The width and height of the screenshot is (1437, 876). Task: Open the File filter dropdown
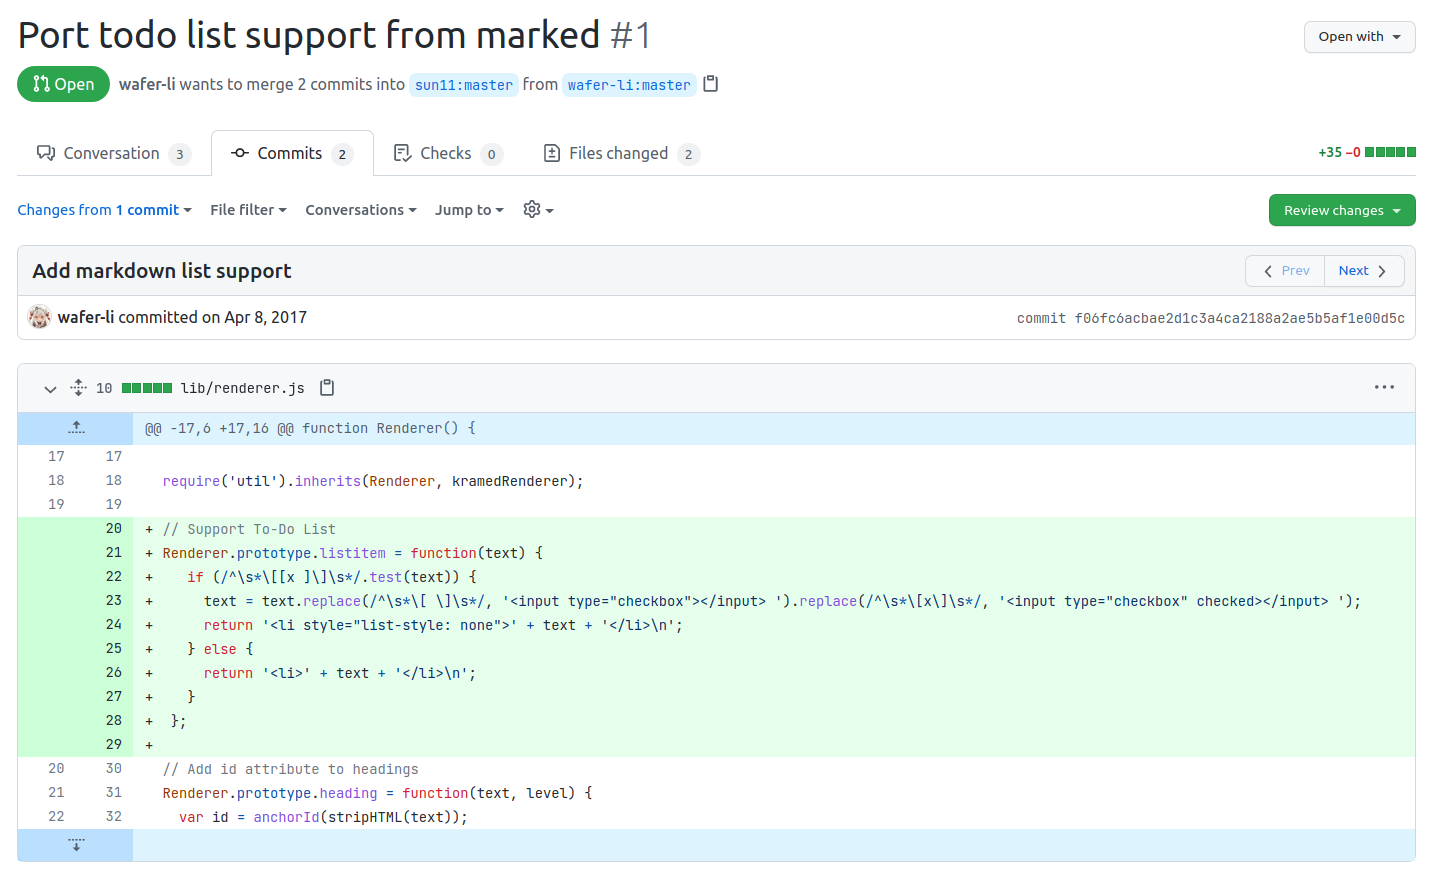click(248, 210)
